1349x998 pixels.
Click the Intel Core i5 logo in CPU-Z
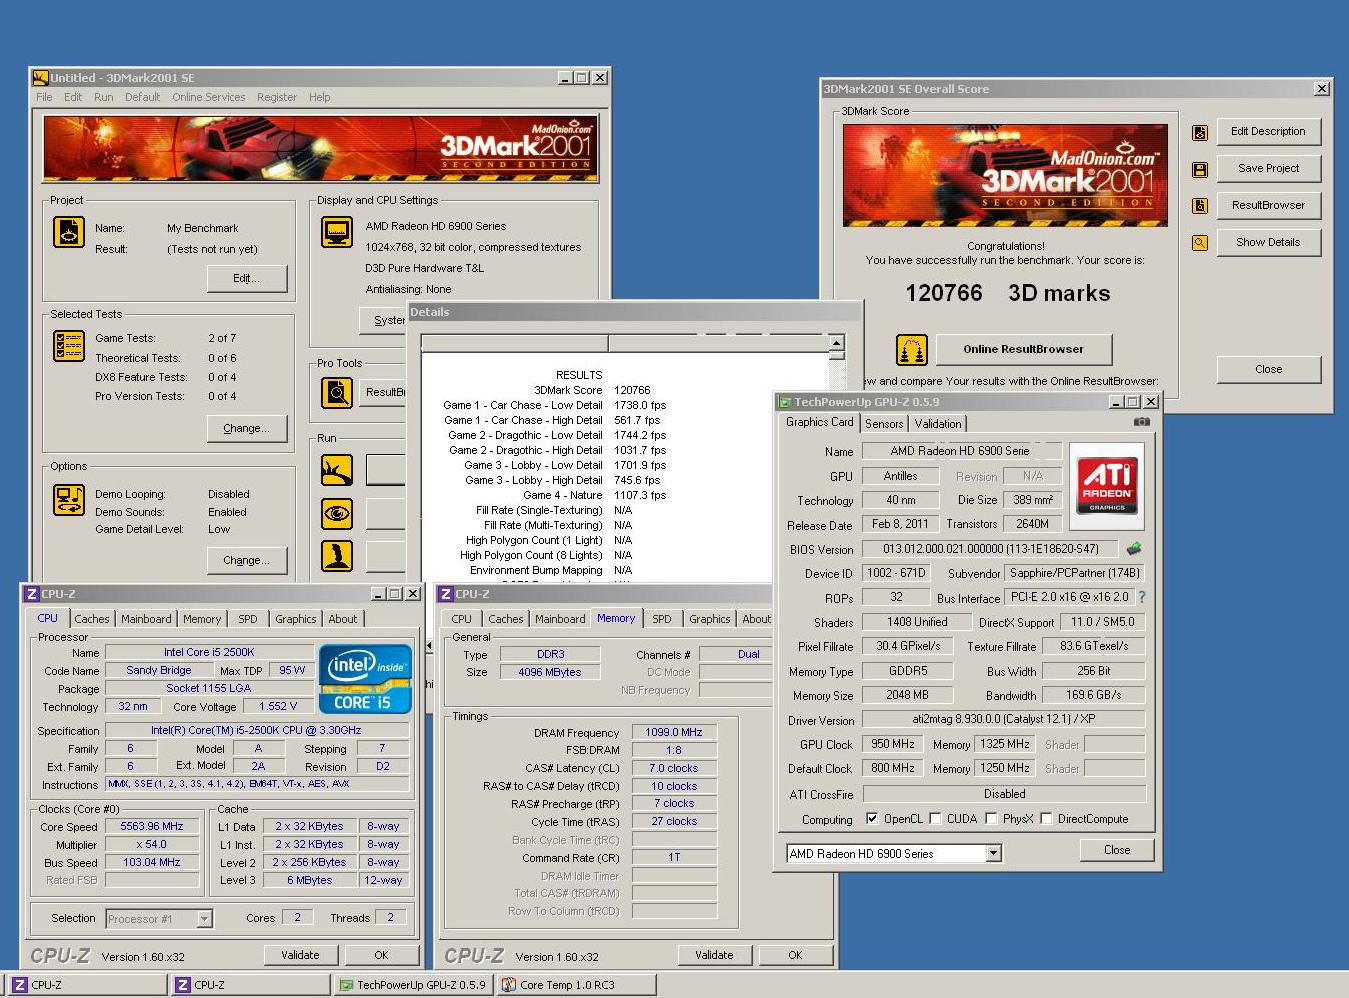(x=365, y=679)
